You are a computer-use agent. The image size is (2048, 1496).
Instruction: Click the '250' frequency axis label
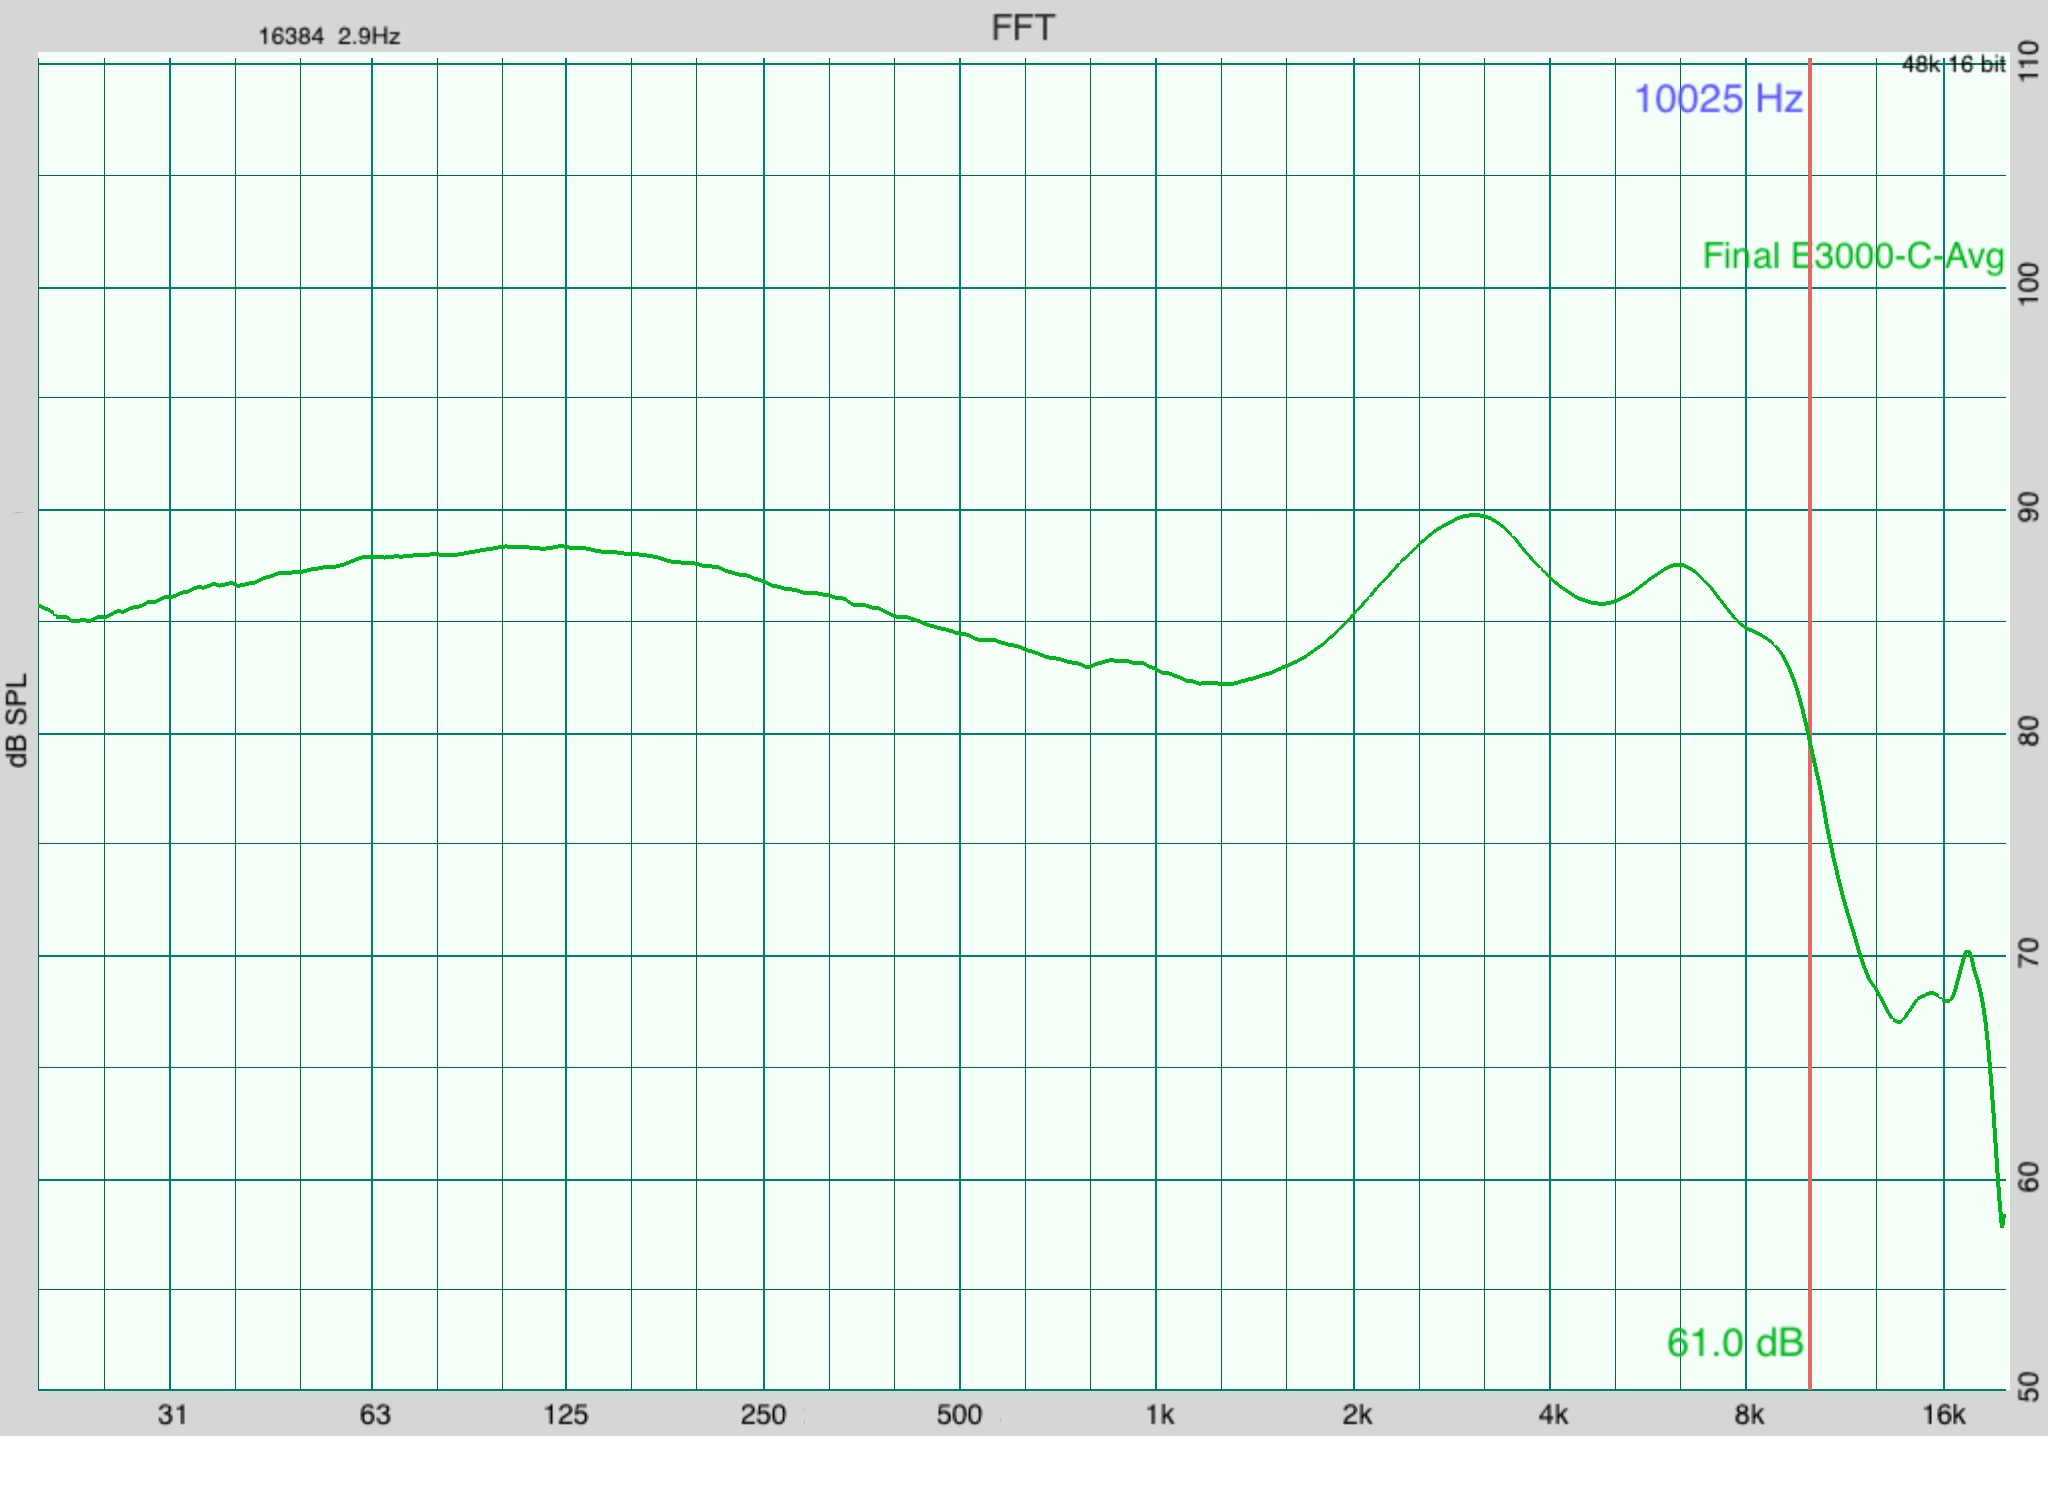coord(763,1415)
